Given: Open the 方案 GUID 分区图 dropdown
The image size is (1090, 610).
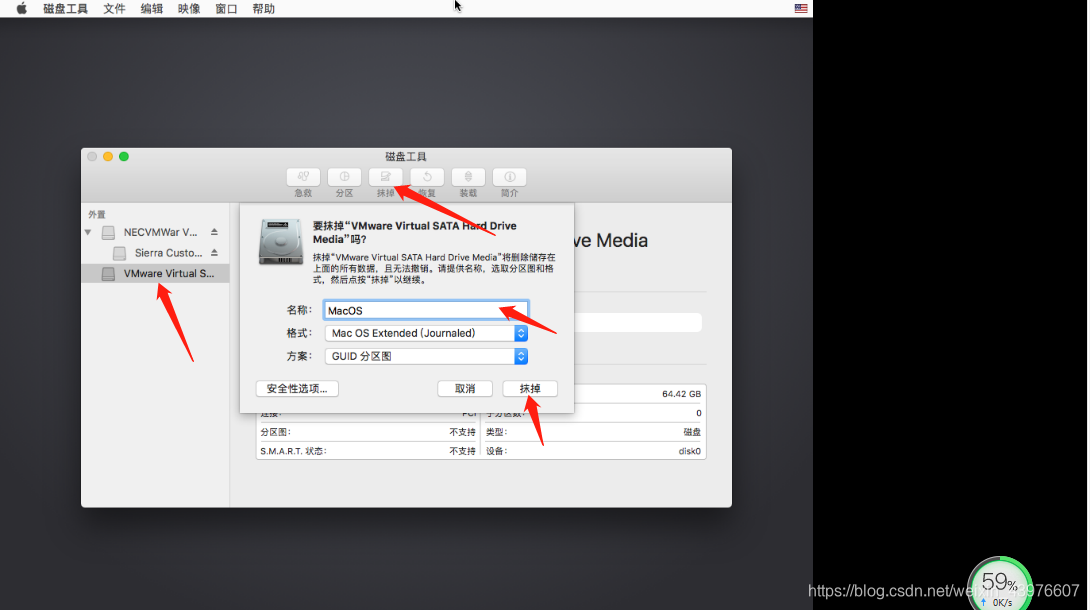Looking at the screenshot, I should click(x=425, y=356).
